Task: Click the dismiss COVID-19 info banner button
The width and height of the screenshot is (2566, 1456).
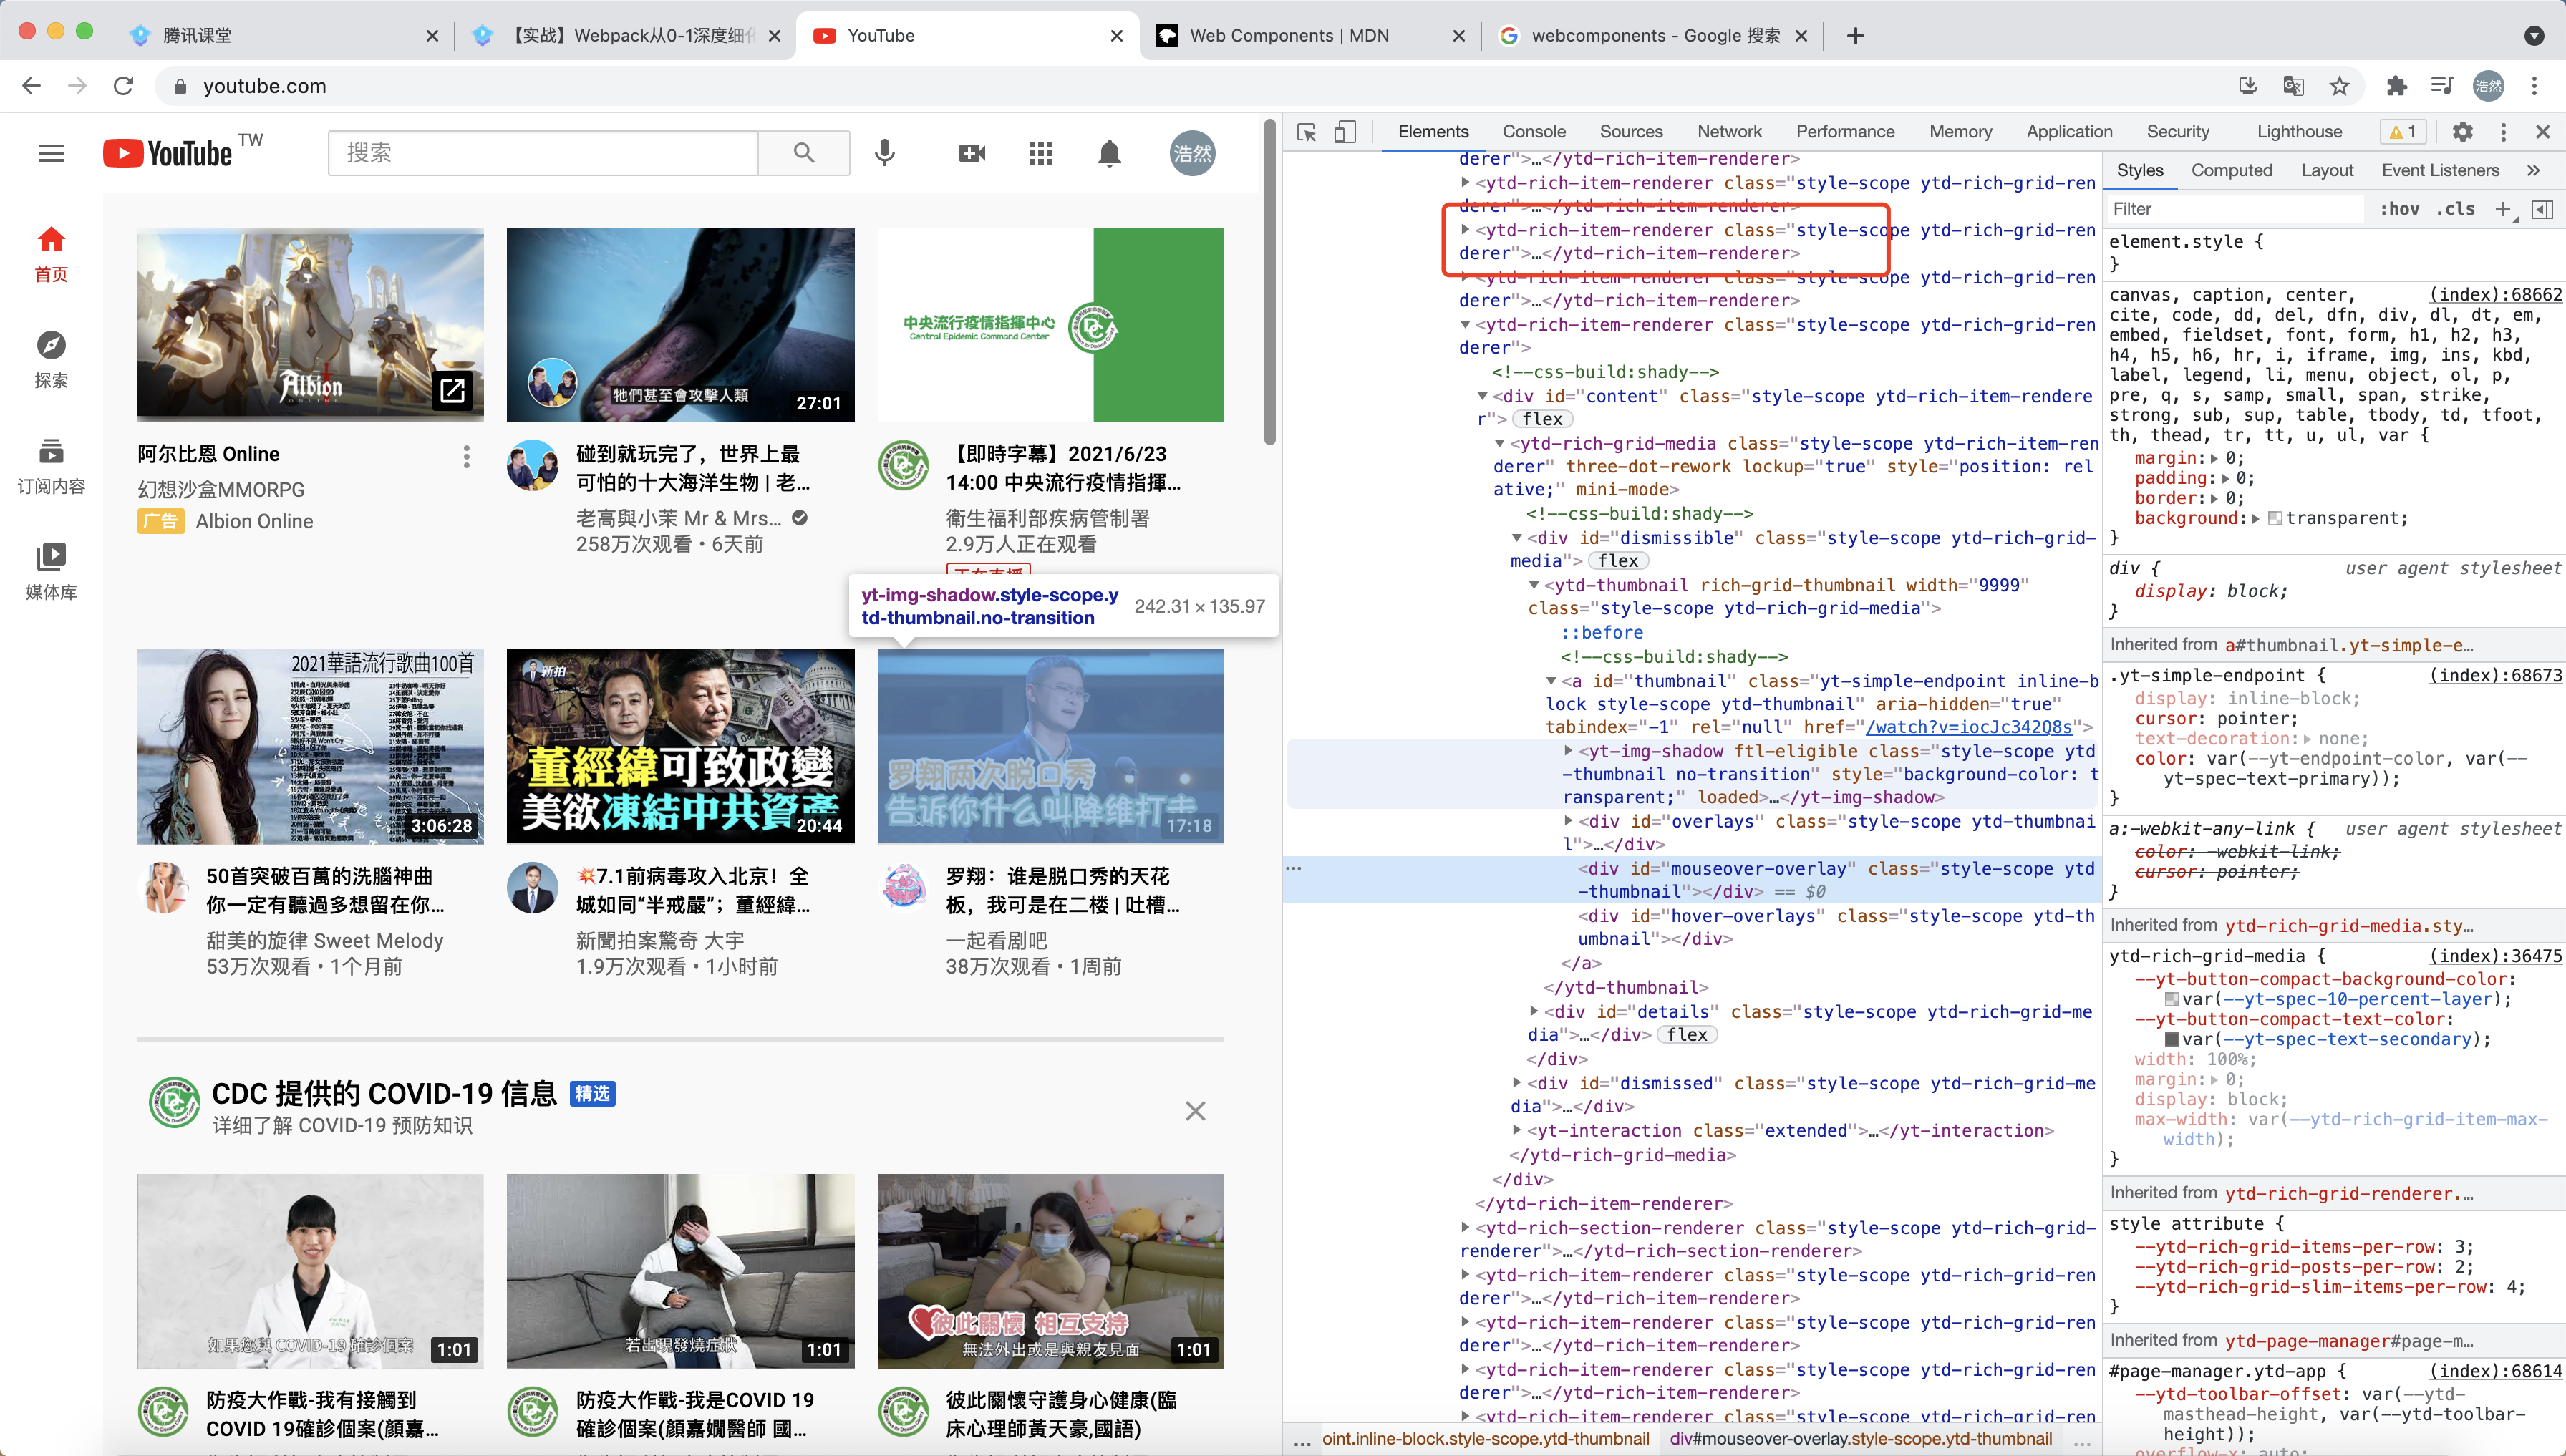Action: [x=1195, y=1110]
